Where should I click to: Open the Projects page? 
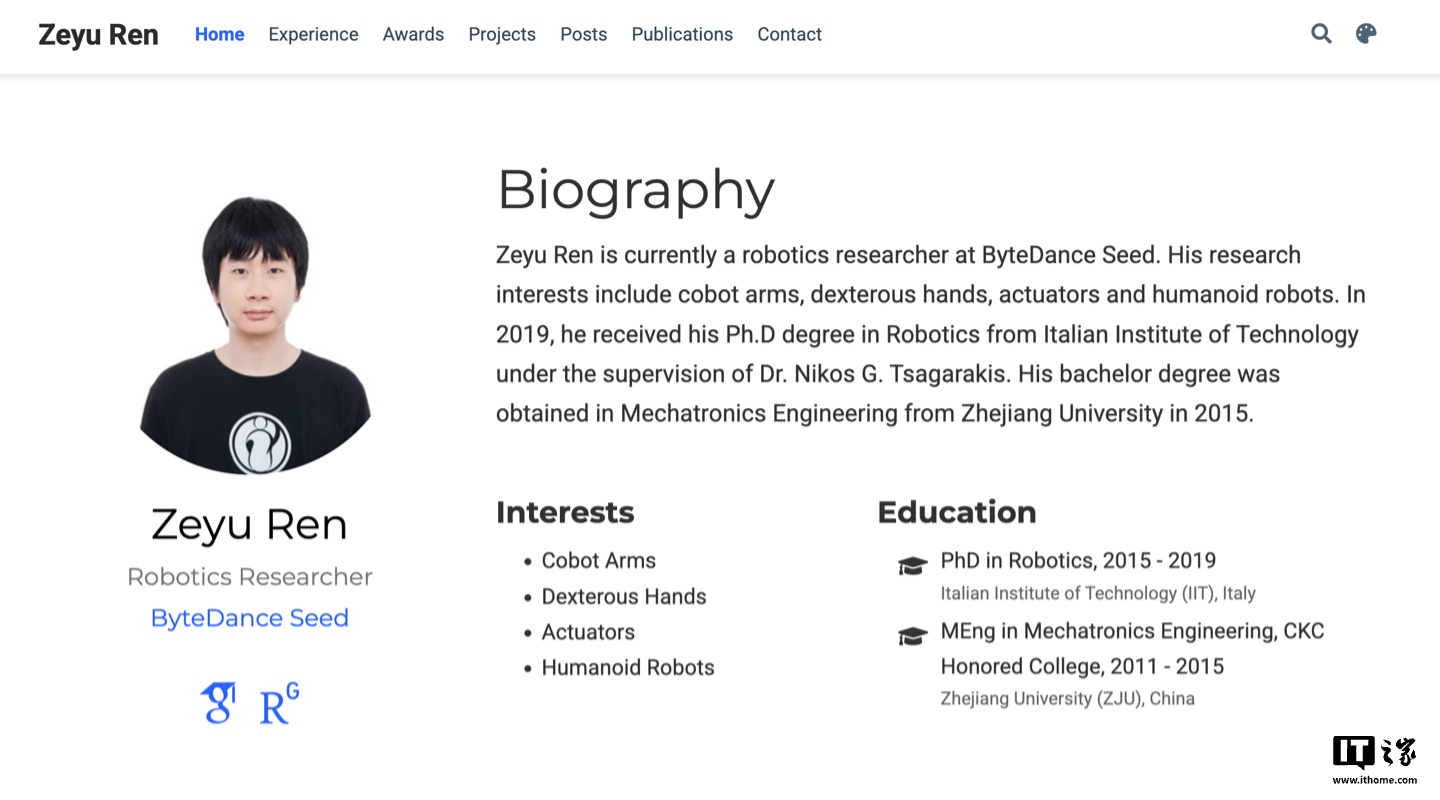pos(502,34)
